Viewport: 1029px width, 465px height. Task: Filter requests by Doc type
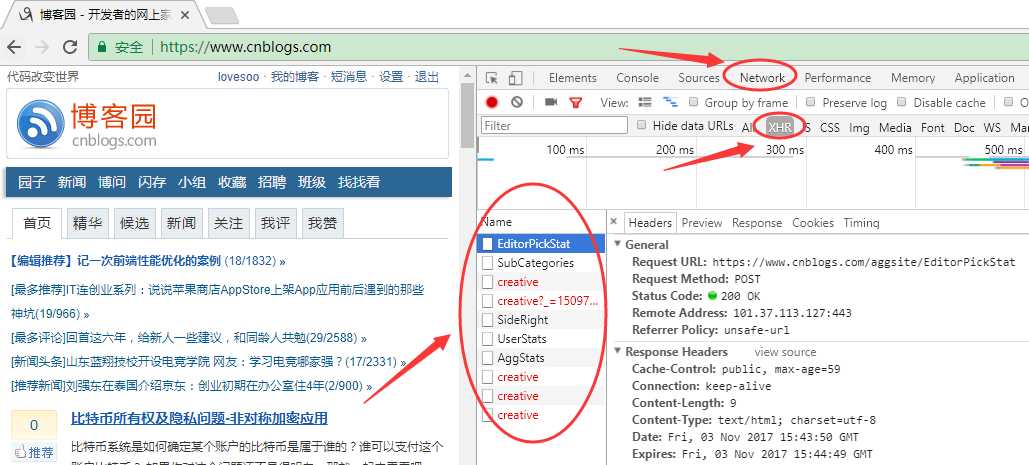964,128
